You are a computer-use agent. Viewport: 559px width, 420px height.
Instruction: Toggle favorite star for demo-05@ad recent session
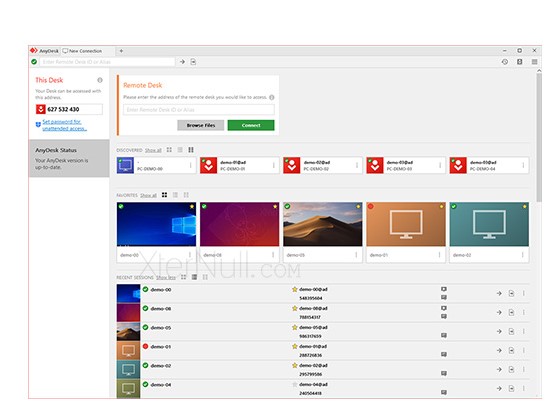[x=294, y=327]
